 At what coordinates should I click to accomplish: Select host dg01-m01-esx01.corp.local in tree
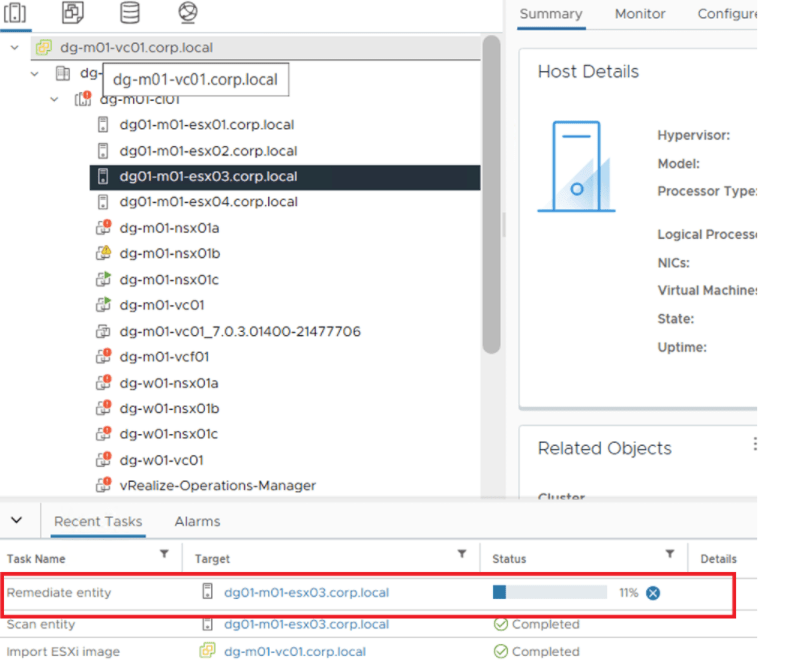point(206,125)
